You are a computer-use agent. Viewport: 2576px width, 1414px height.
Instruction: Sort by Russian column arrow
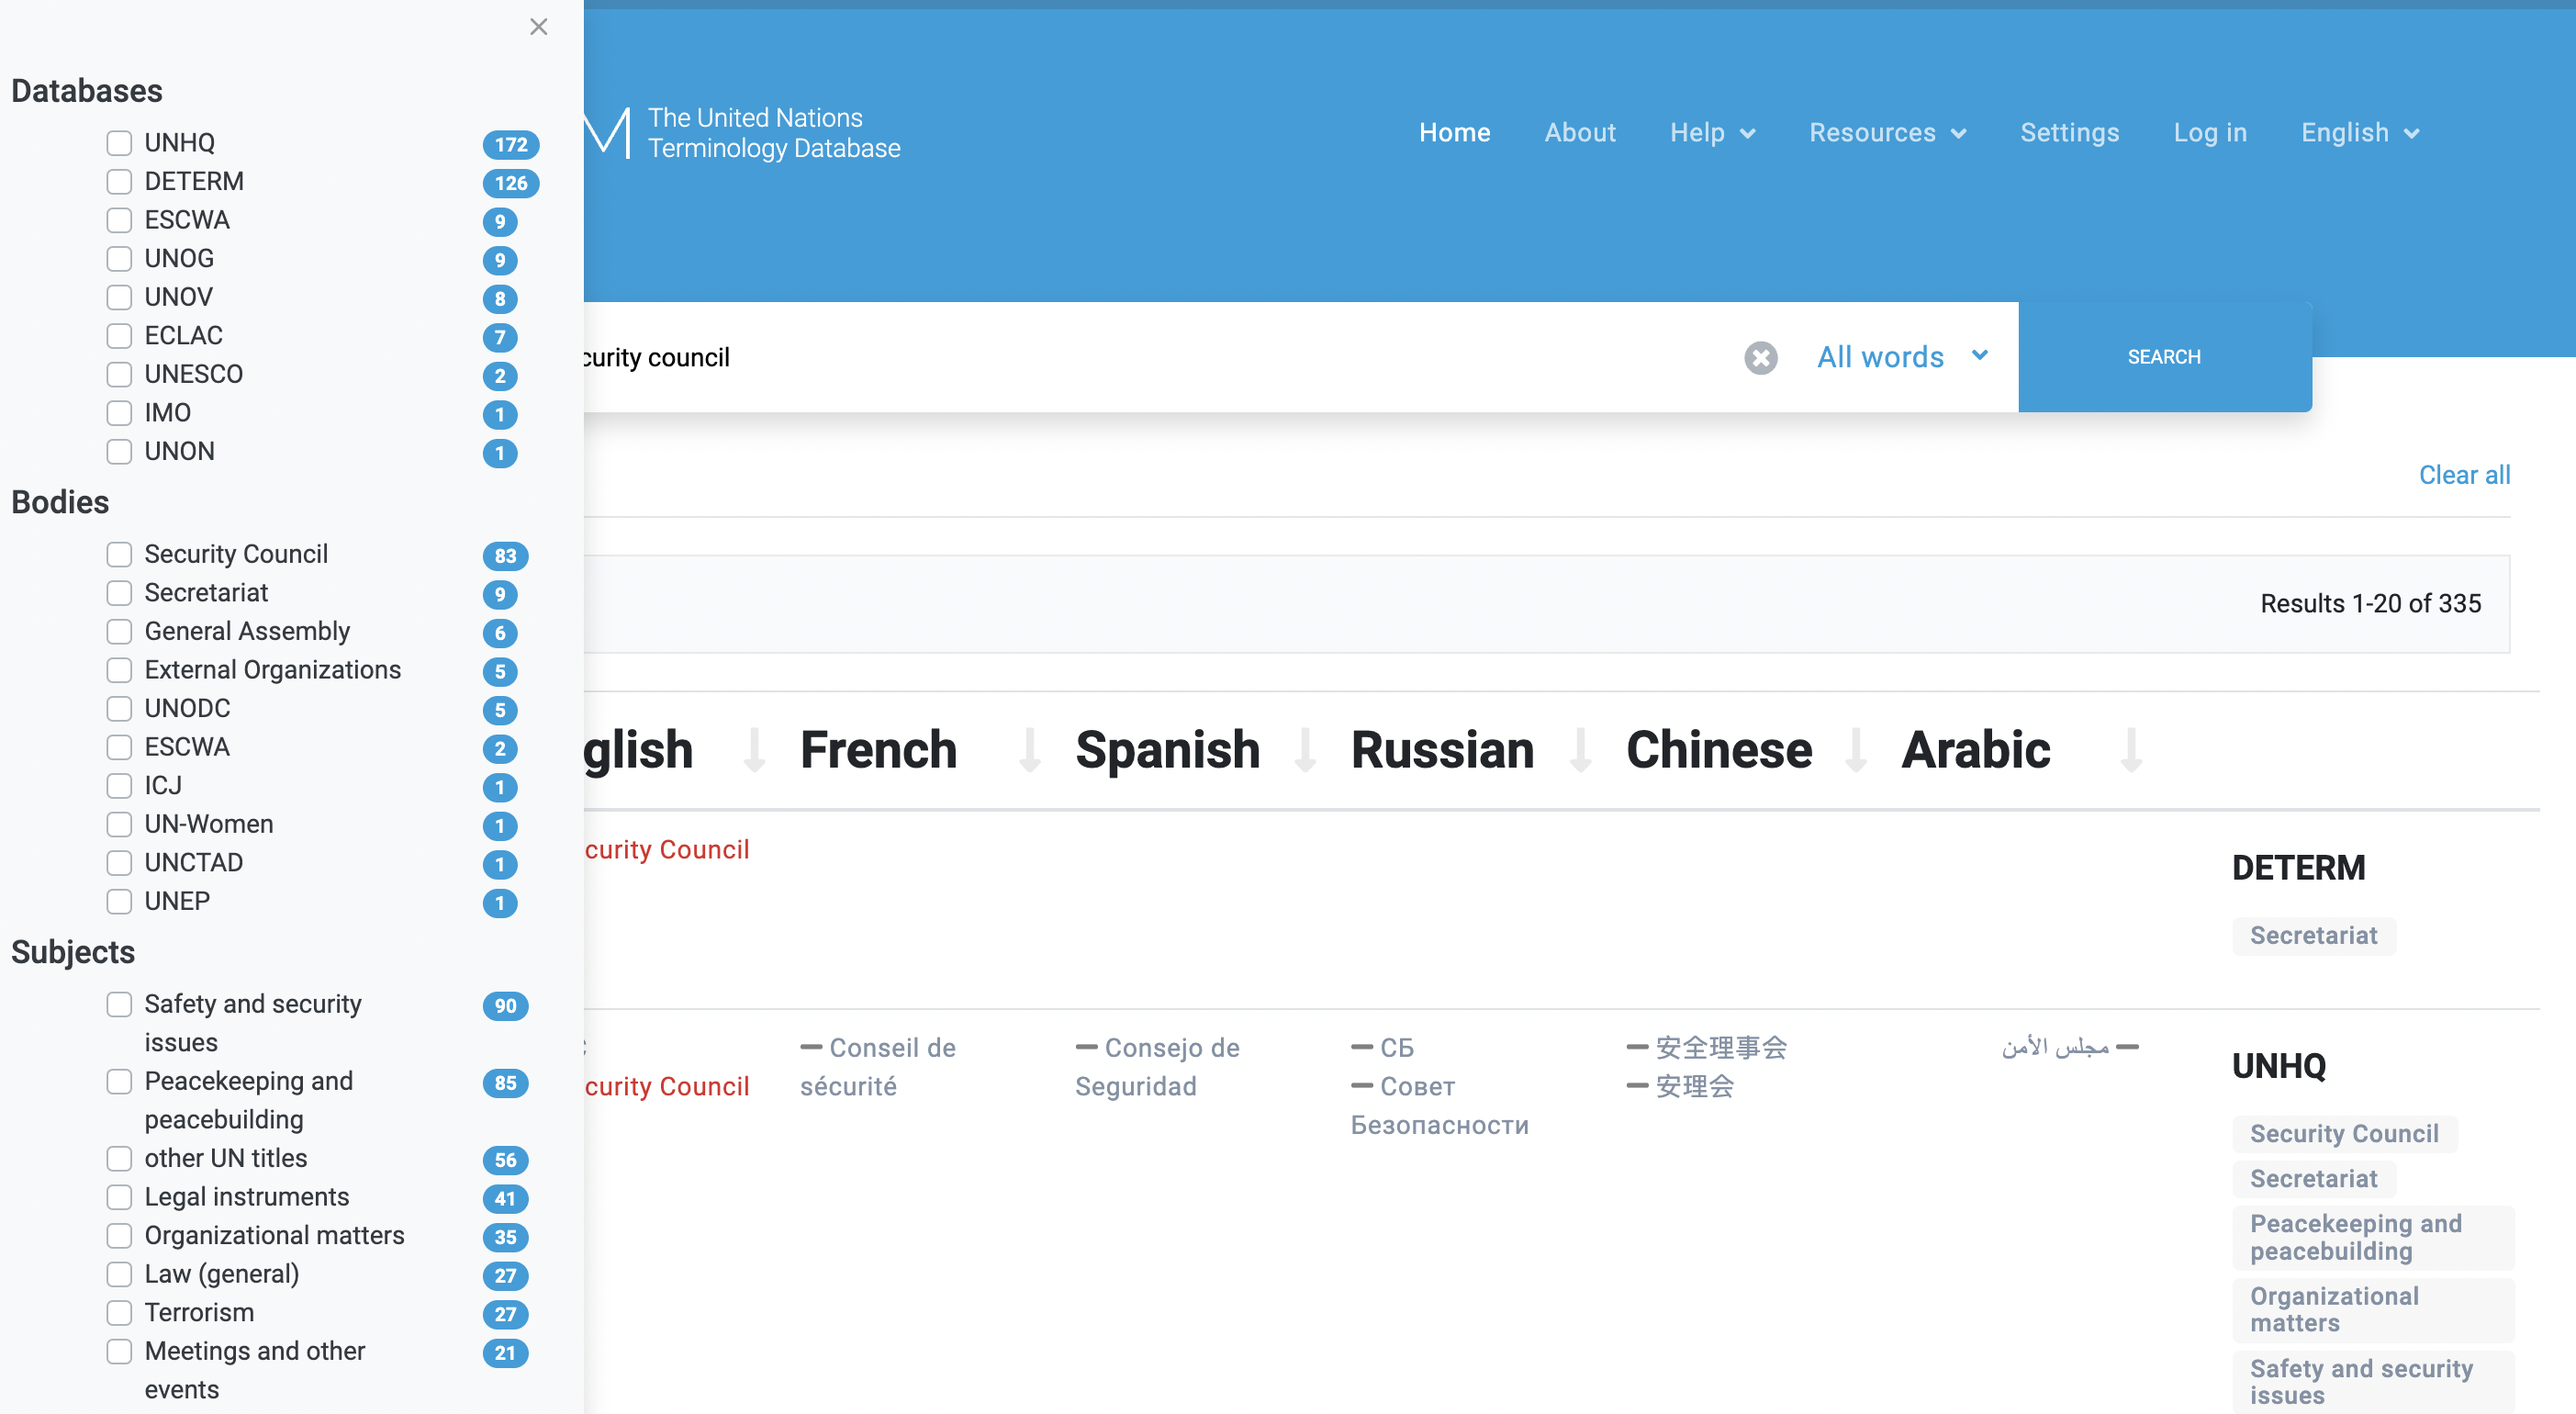point(1580,750)
